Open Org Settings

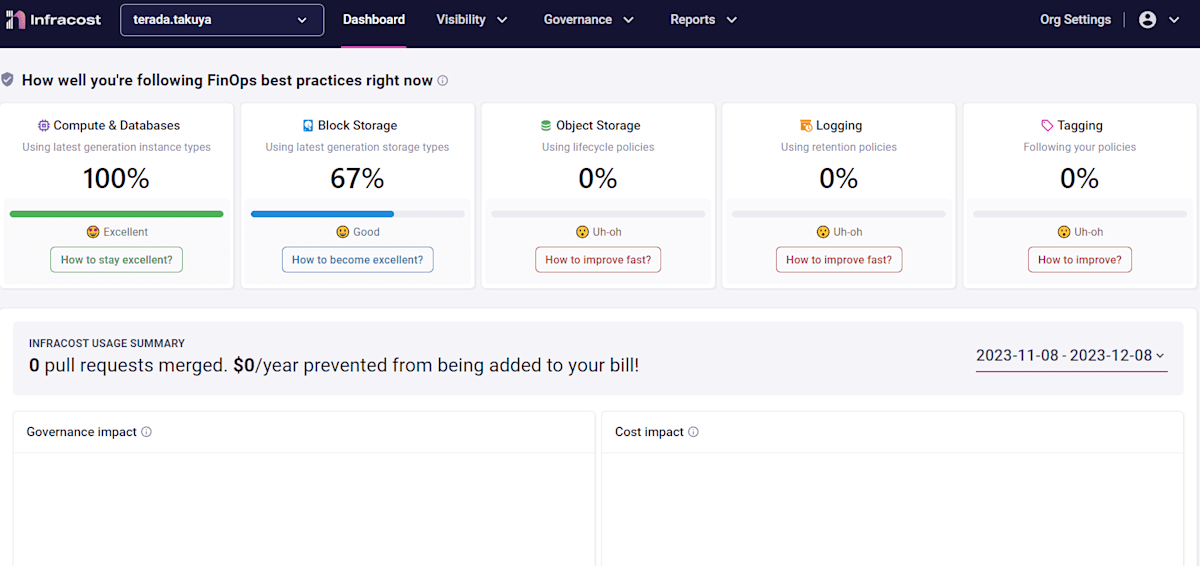click(x=1075, y=20)
